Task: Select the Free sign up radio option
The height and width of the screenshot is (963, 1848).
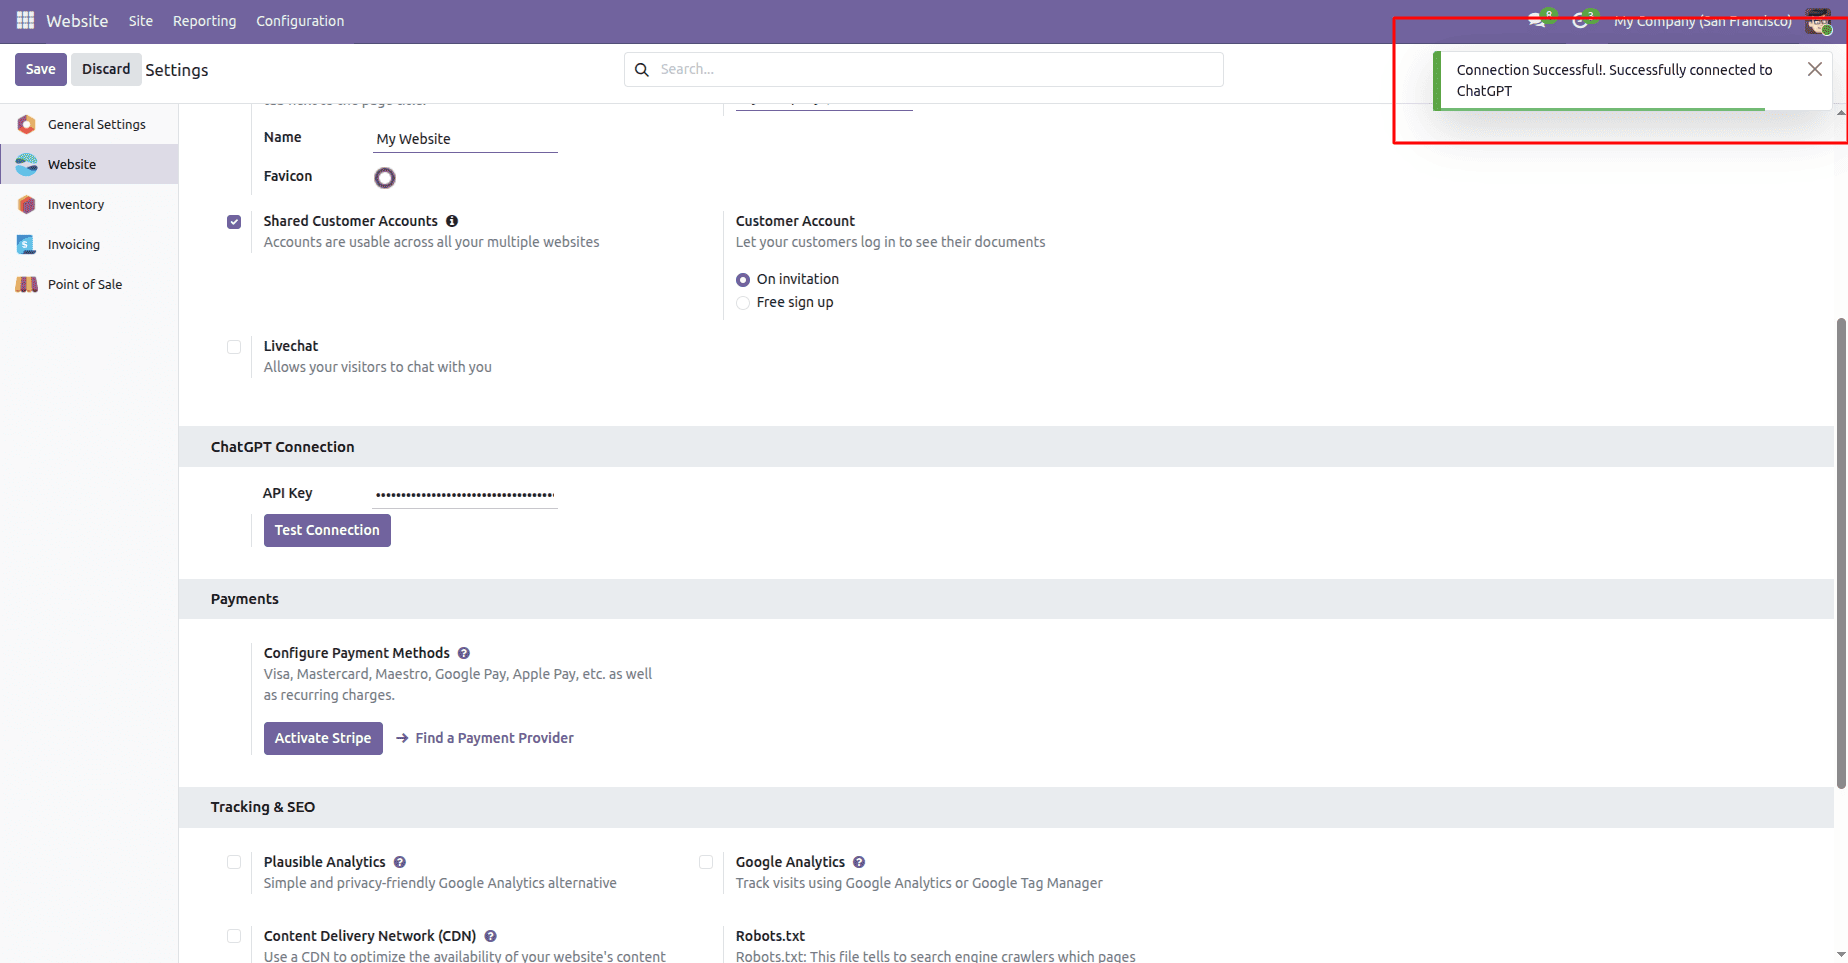Action: pyautogui.click(x=743, y=303)
